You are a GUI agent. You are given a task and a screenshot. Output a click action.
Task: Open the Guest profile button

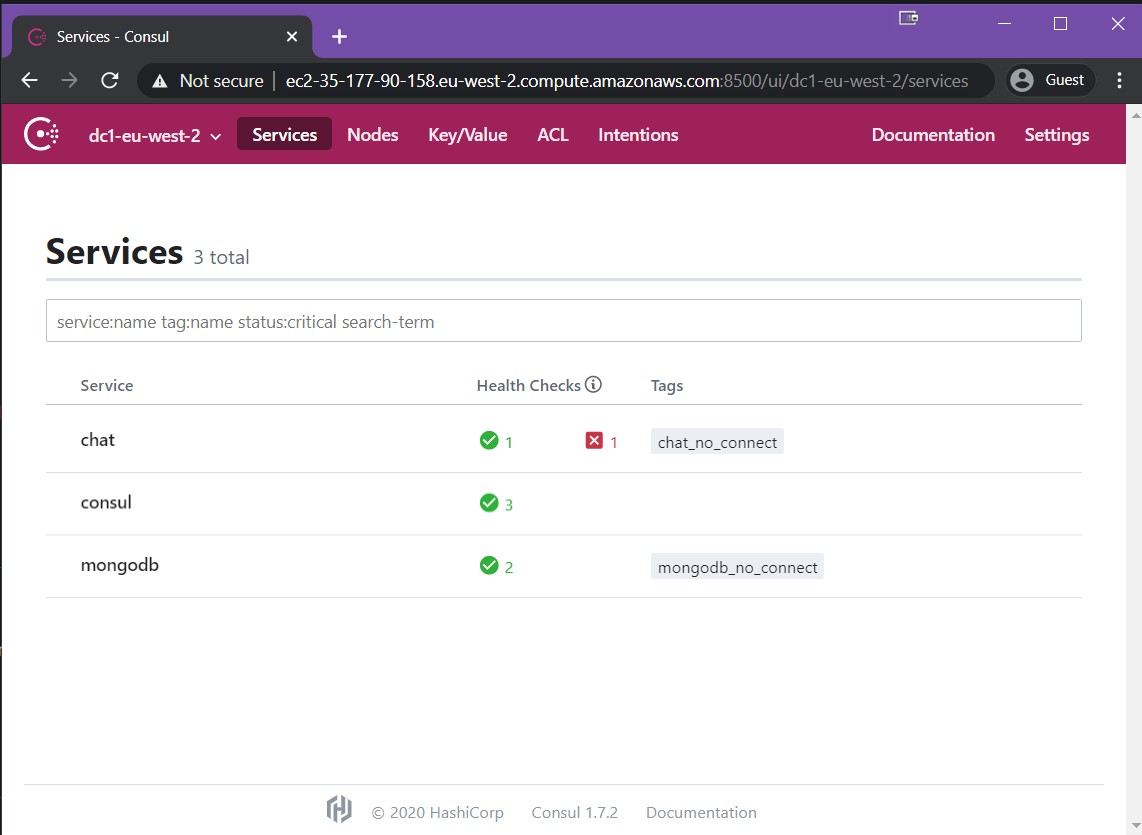coord(1049,80)
